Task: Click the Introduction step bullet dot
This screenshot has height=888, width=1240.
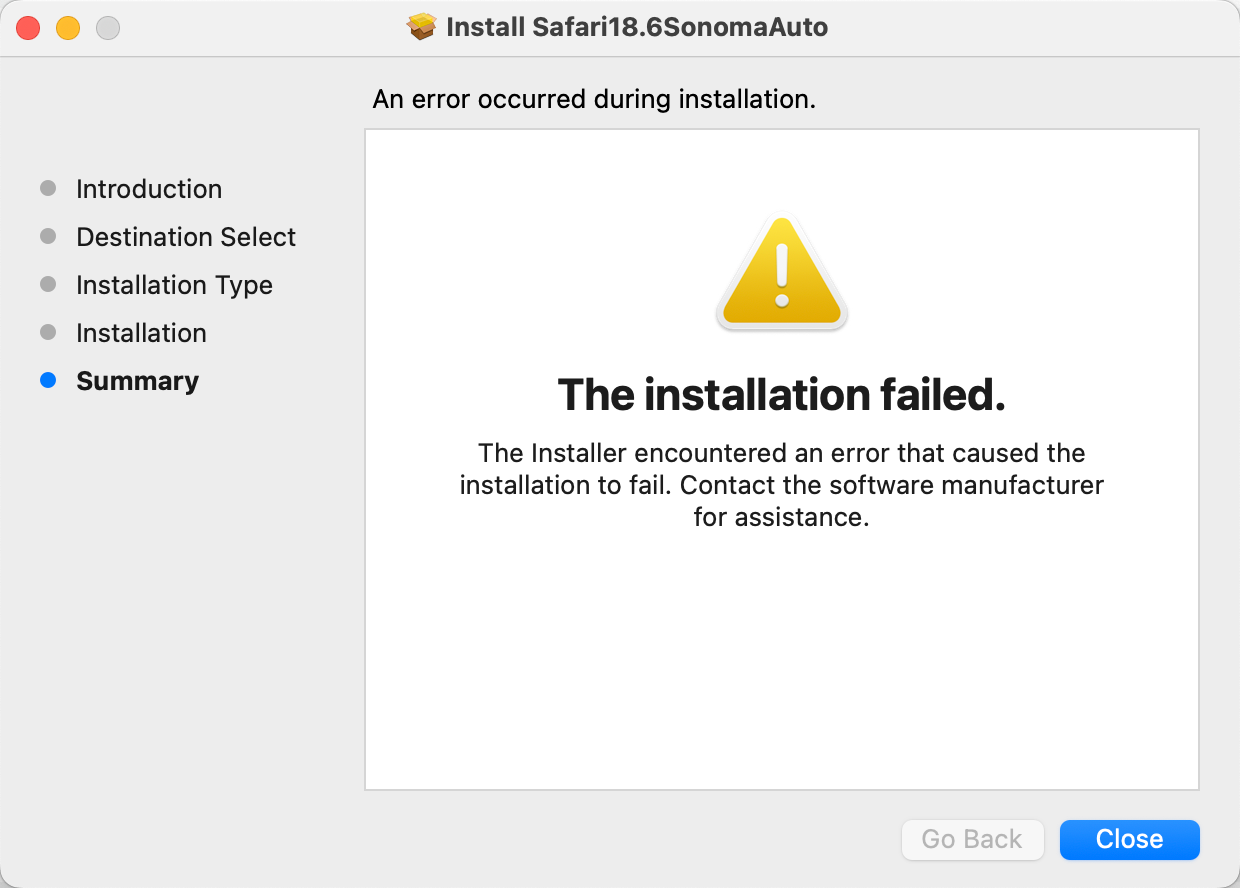Action: click(x=48, y=189)
